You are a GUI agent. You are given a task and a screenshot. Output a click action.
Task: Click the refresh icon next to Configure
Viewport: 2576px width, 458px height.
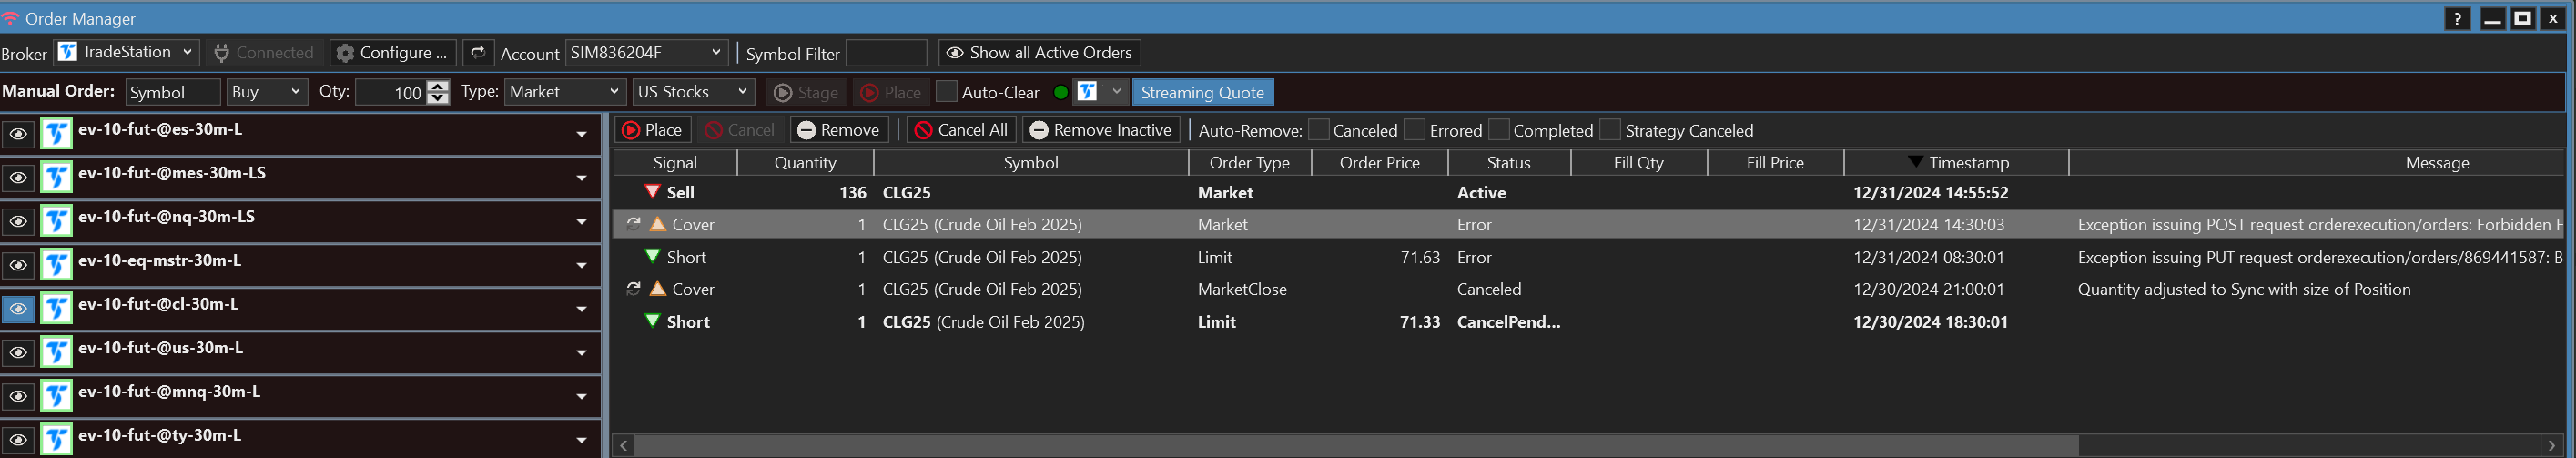coord(478,53)
